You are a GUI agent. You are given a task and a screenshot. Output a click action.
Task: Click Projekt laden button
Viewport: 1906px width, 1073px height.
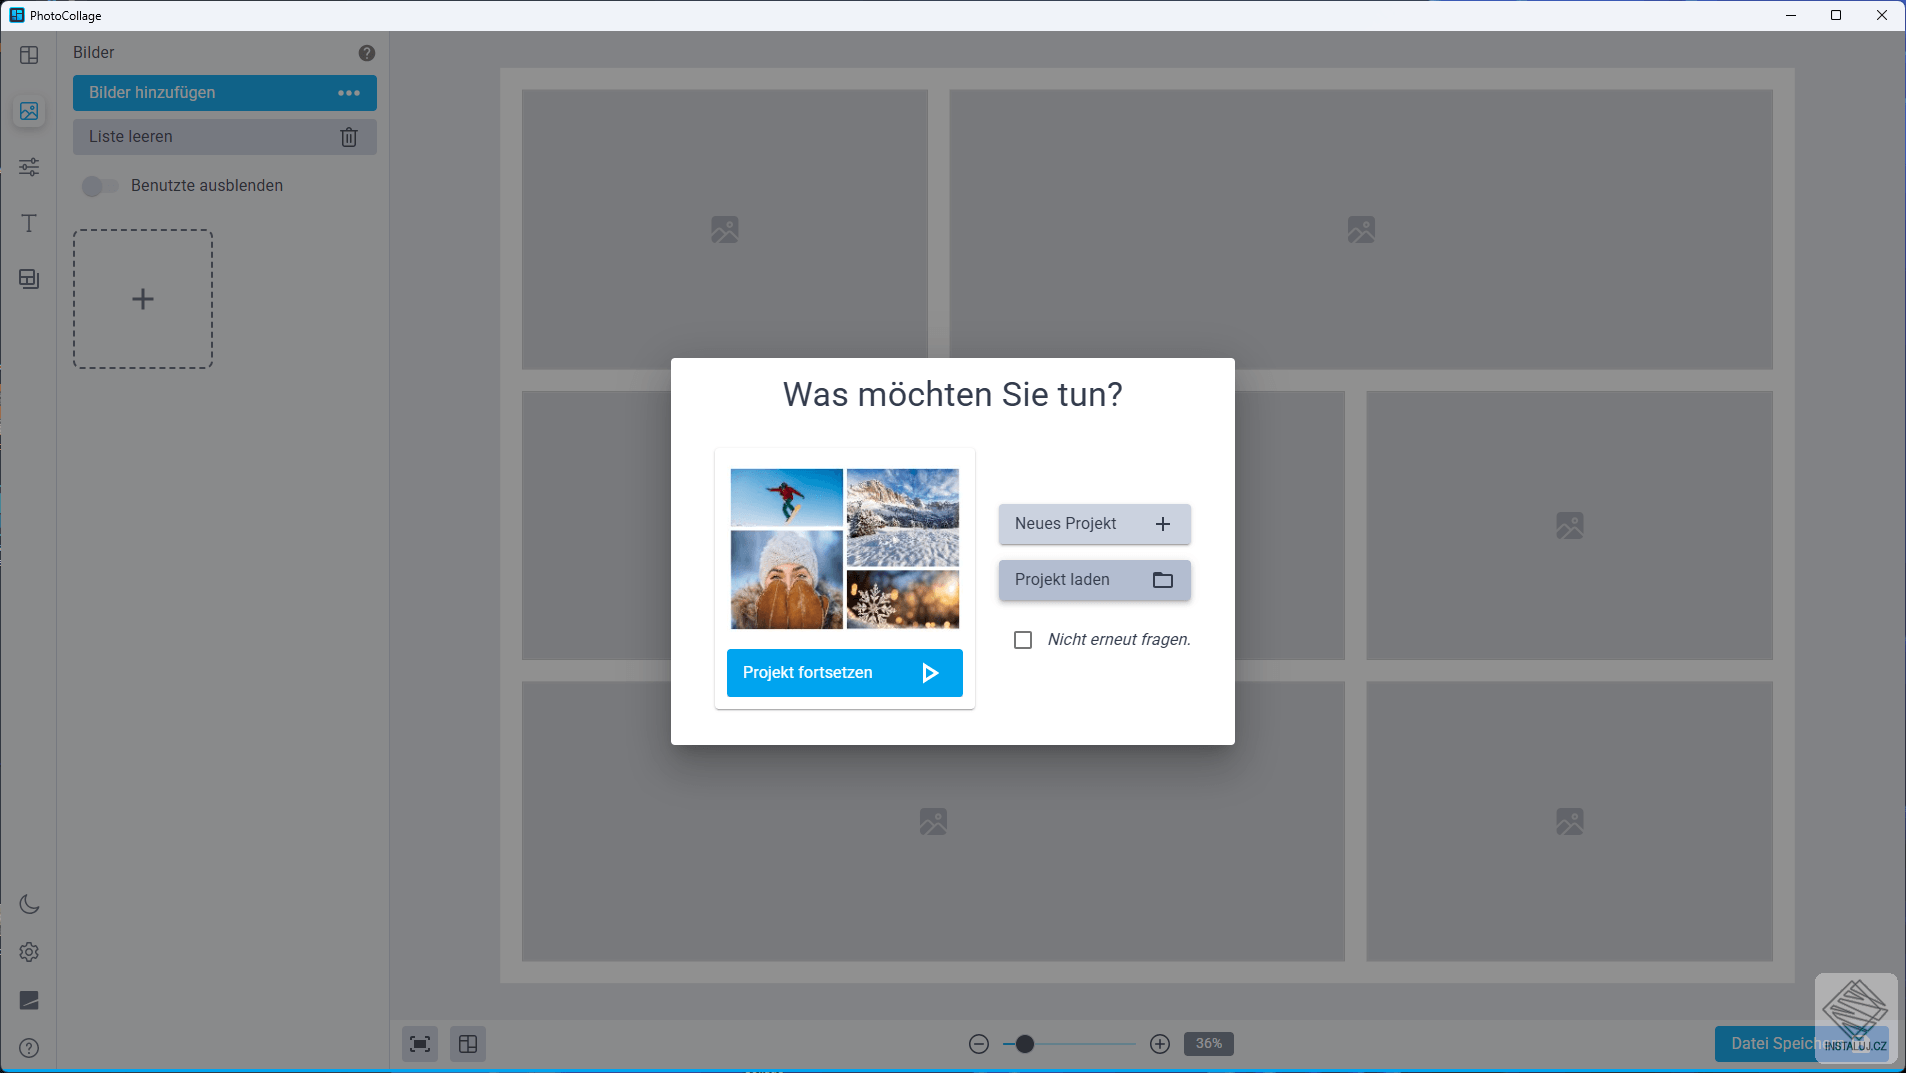[x=1095, y=580]
